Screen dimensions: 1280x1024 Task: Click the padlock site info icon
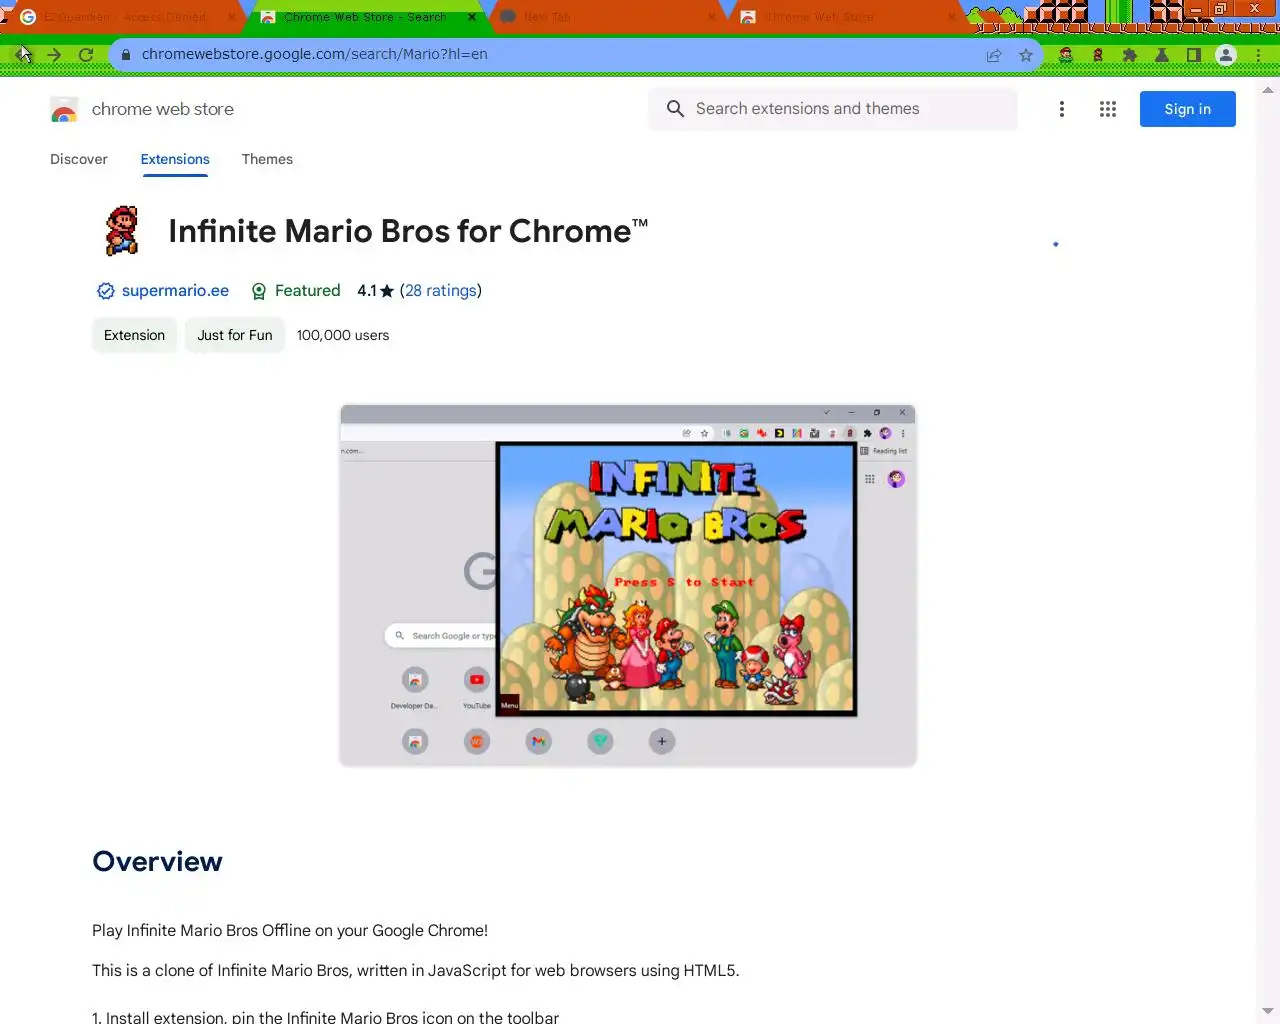(125, 55)
